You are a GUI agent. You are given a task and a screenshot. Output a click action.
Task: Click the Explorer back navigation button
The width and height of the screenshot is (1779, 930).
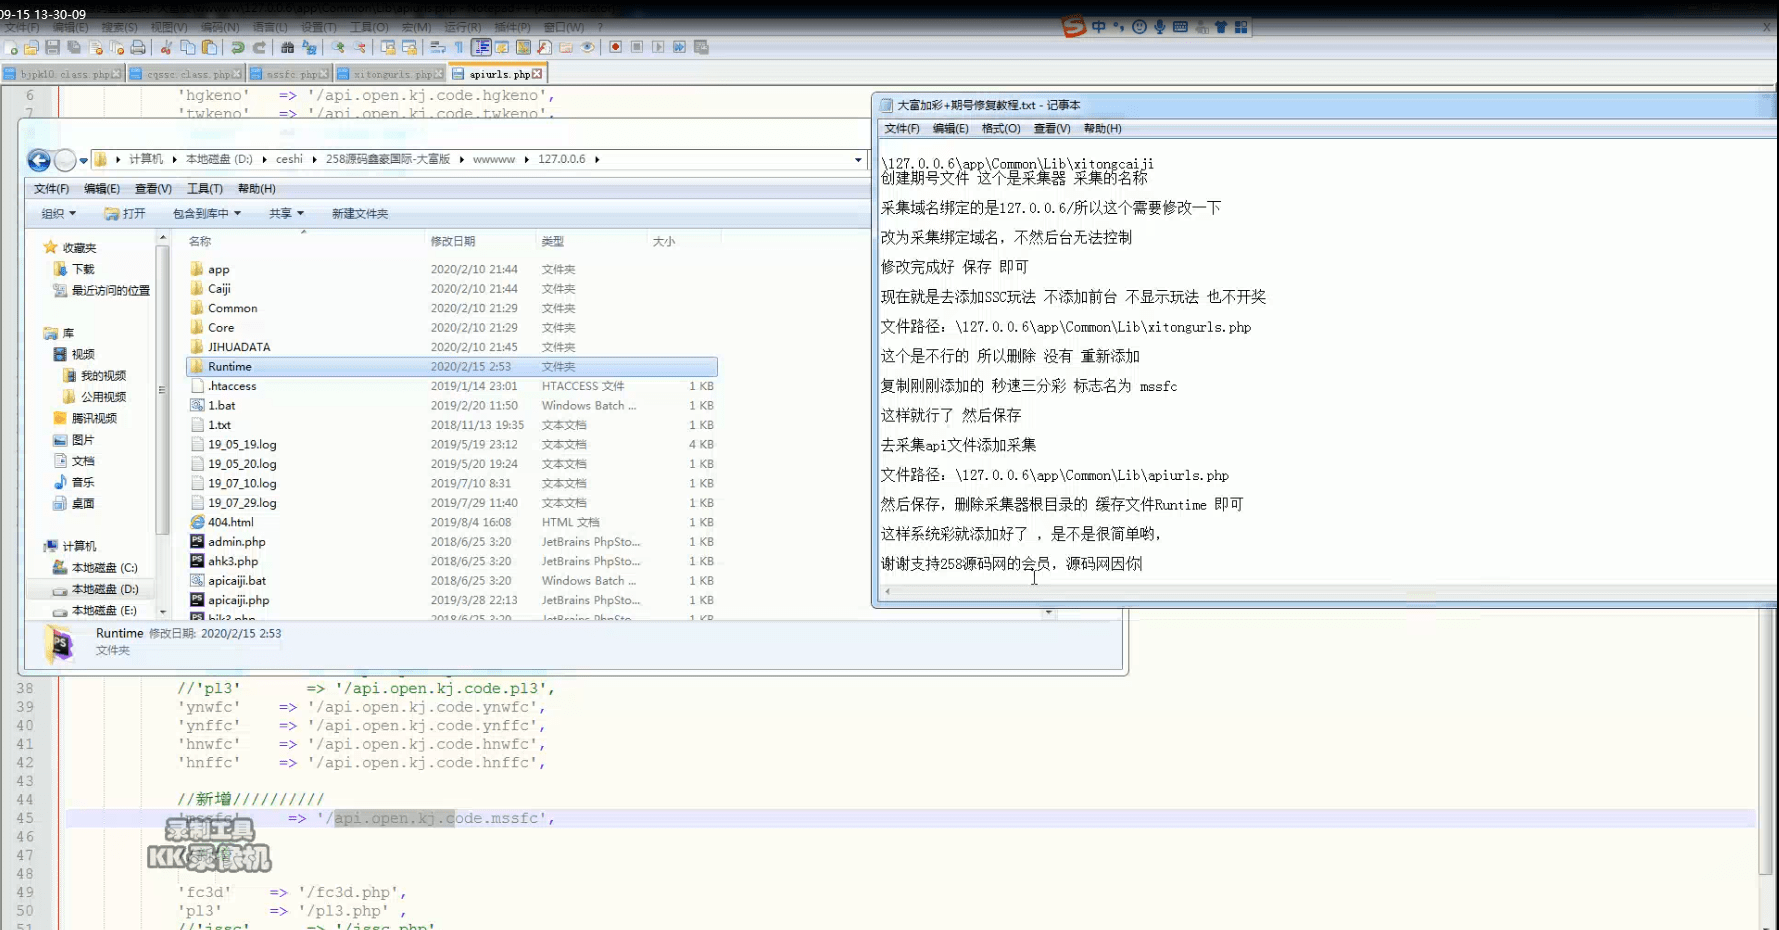[x=39, y=160]
